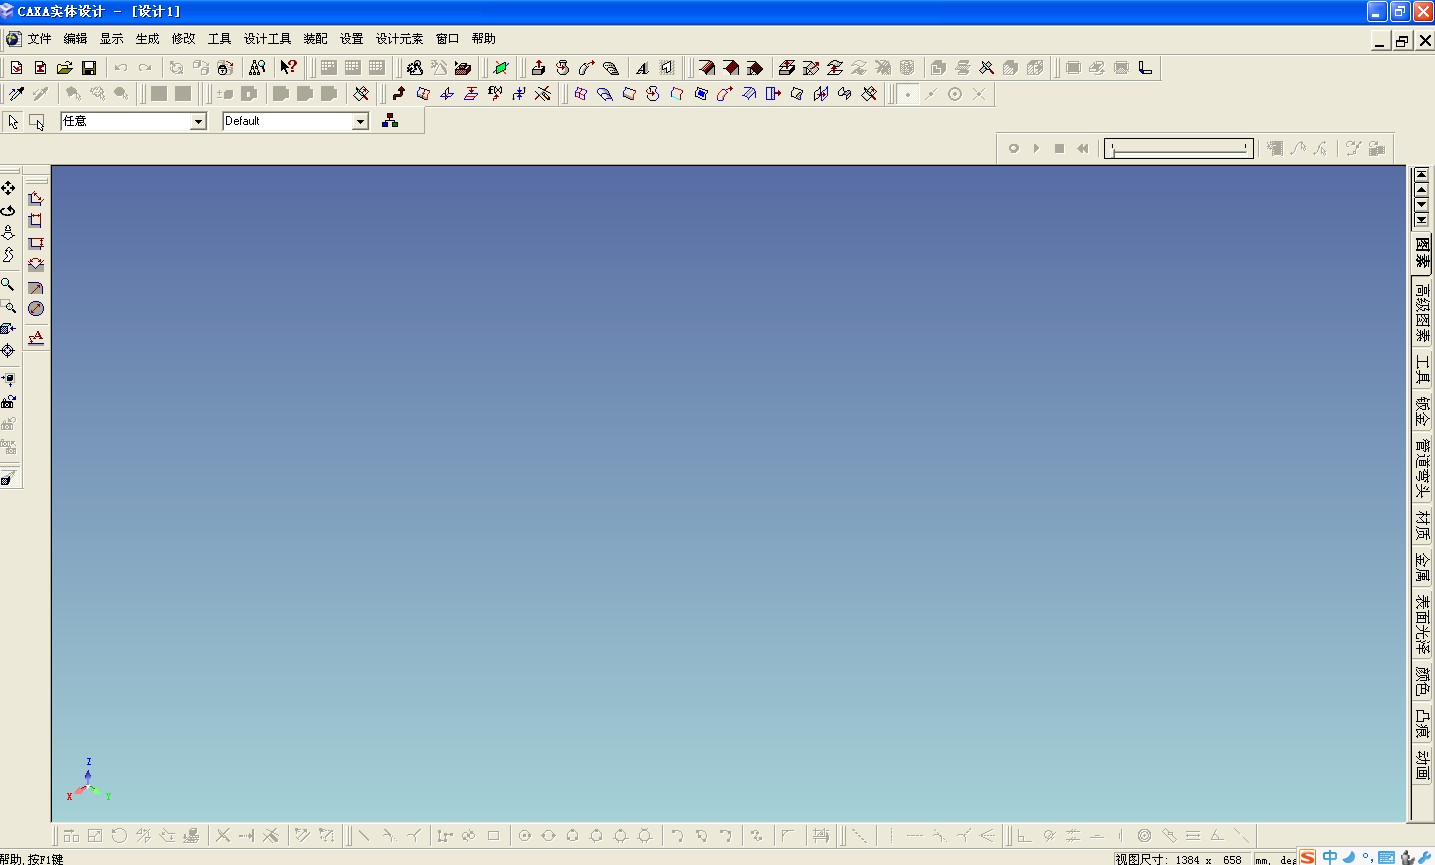This screenshot has height=865, width=1435.
Task: Select the diameter dimension tool
Action: tap(36, 309)
